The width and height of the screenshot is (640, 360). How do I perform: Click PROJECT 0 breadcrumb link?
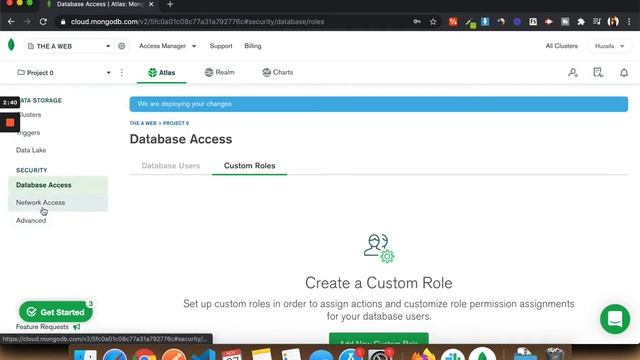pos(176,123)
